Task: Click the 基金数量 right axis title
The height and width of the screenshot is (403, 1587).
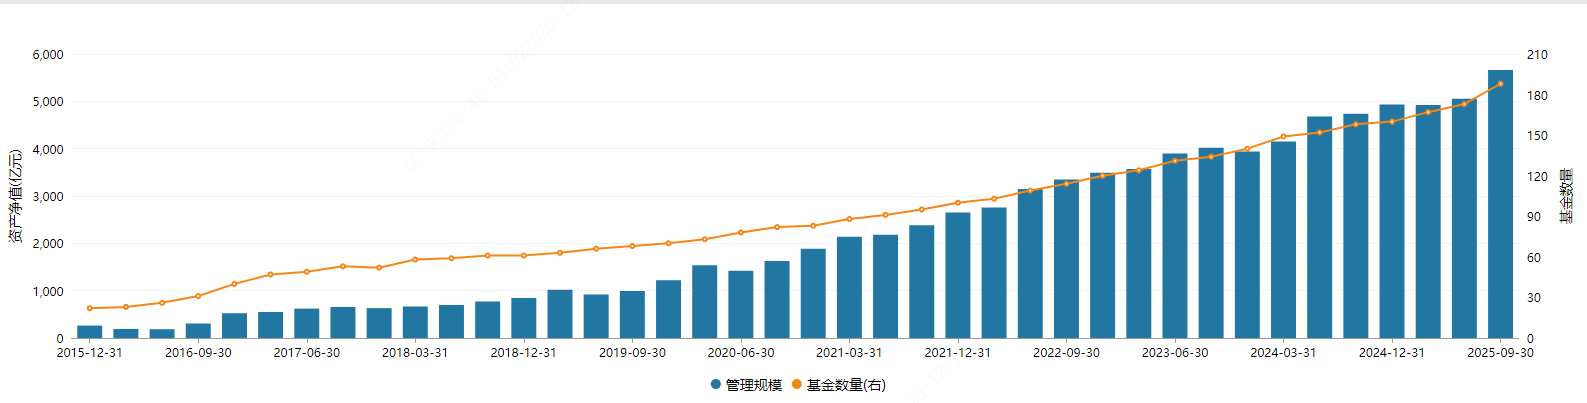Action: [x=1566, y=196]
